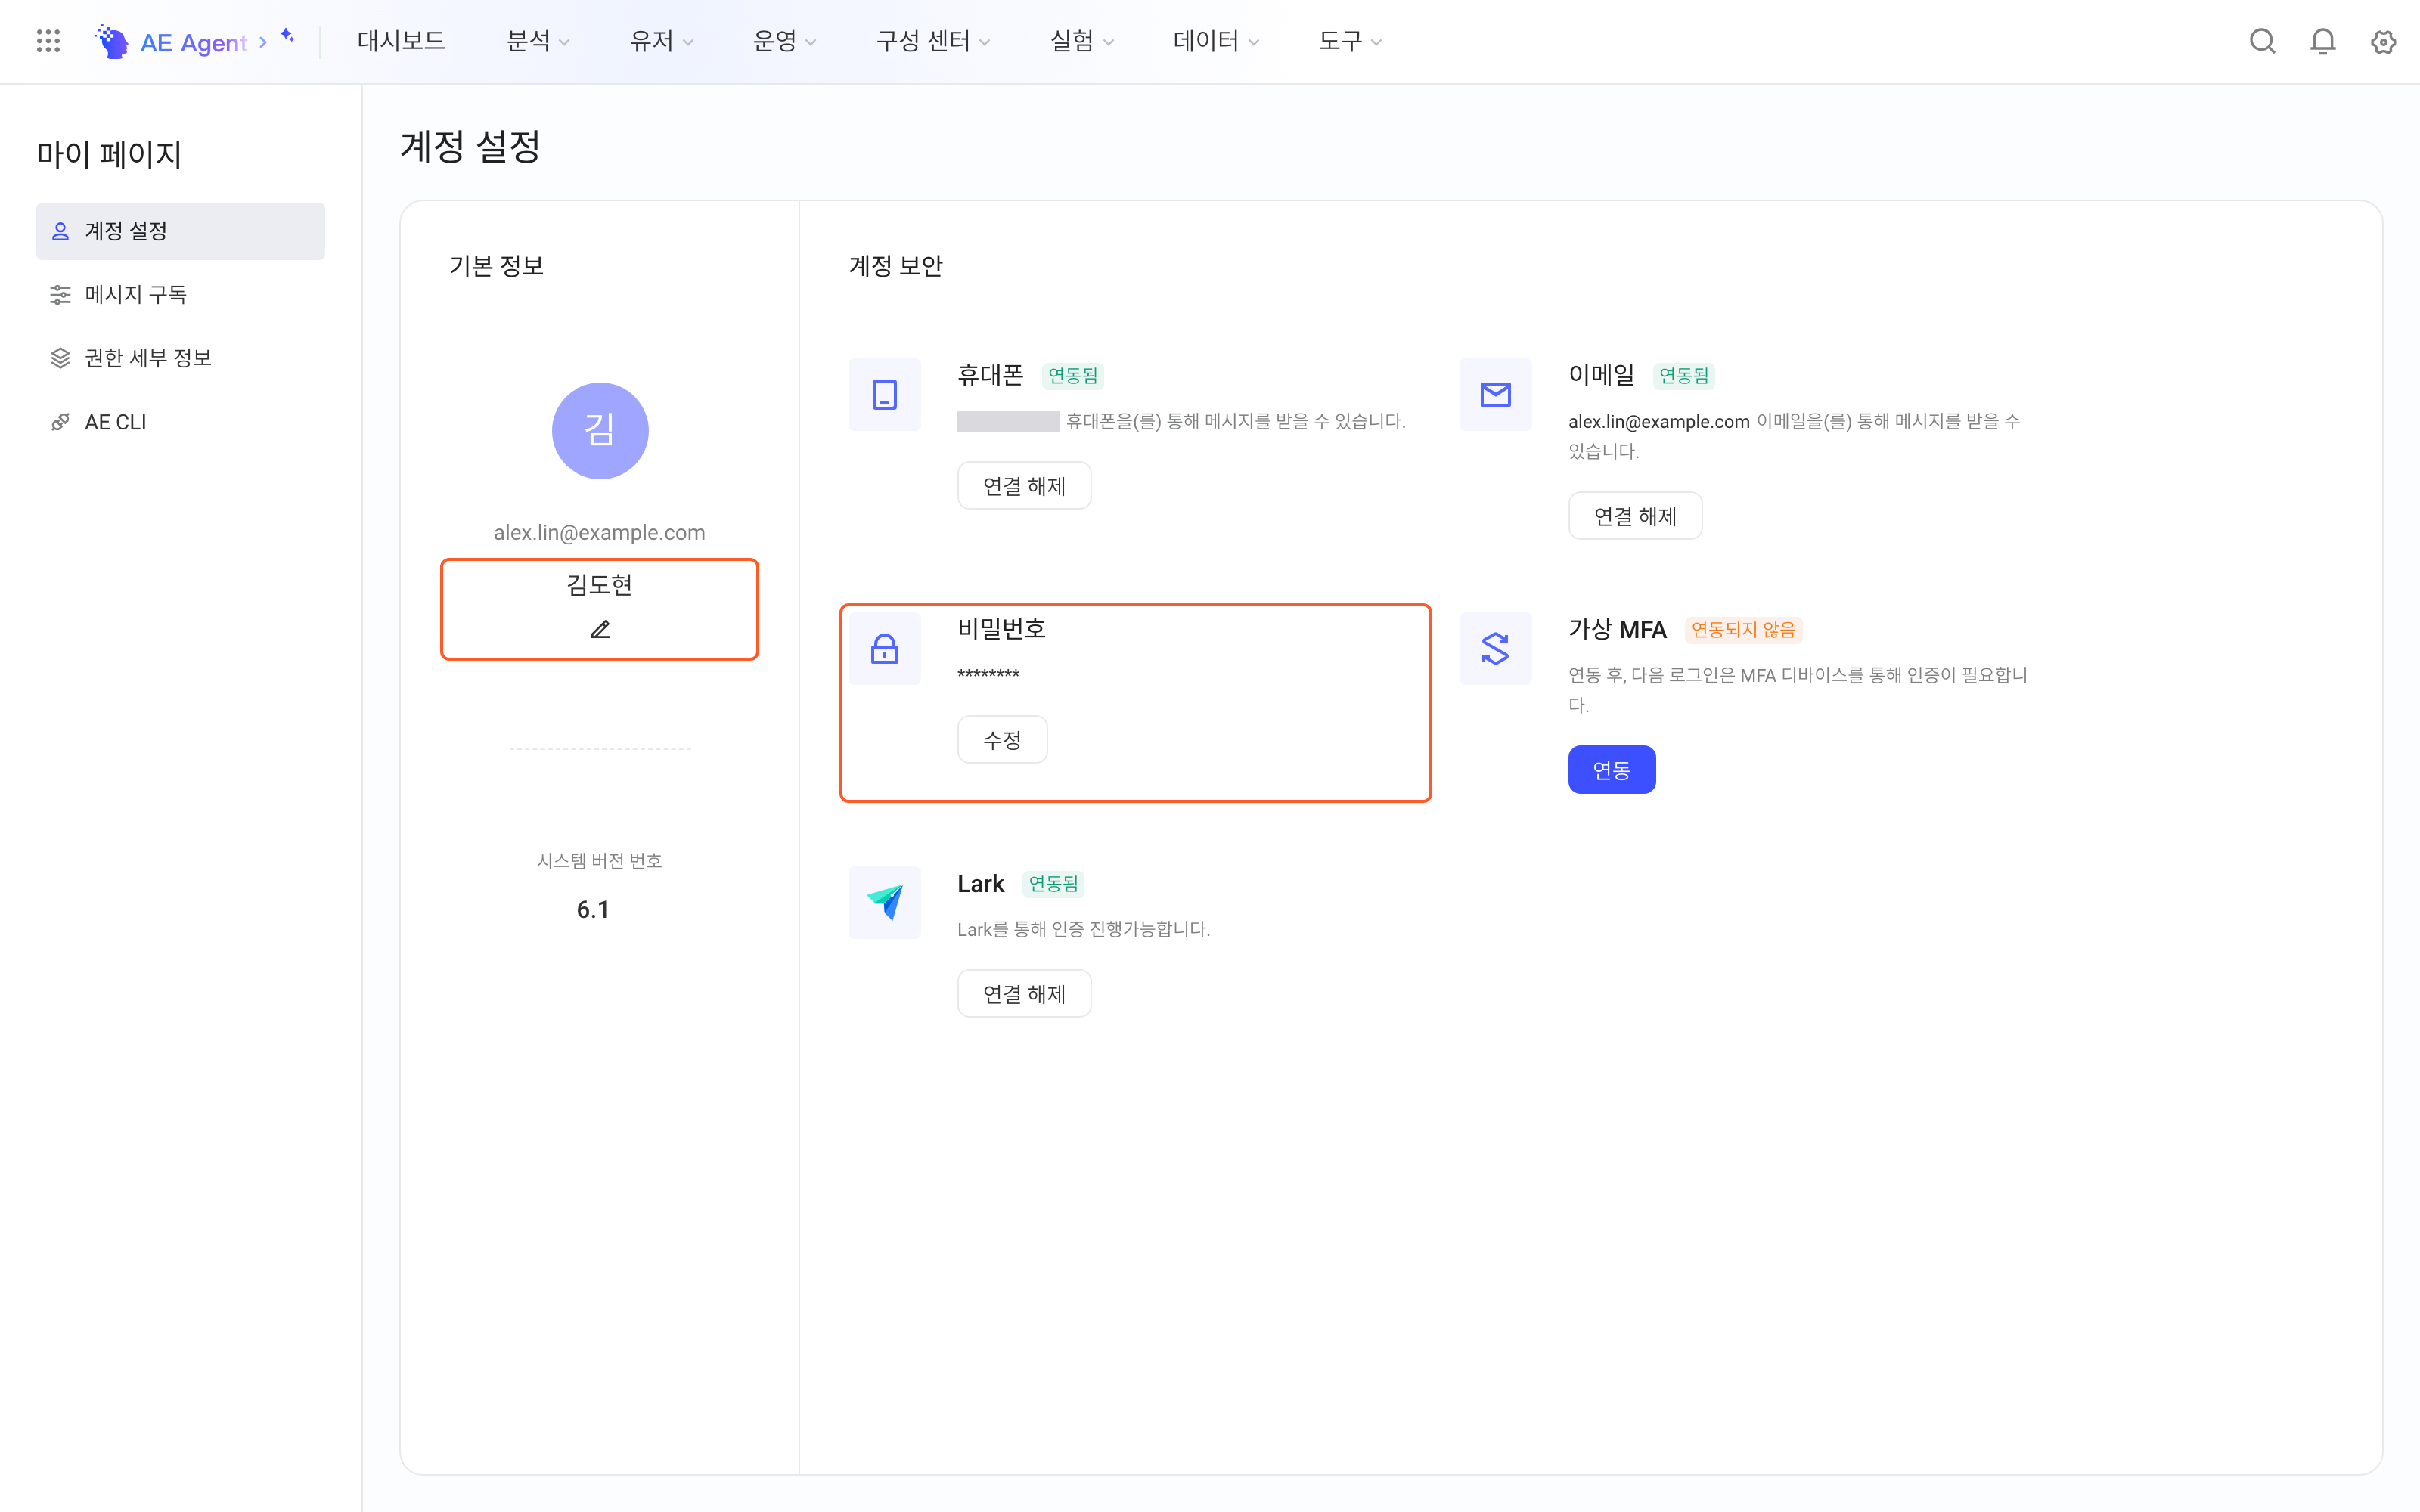Image resolution: width=2420 pixels, height=1512 pixels.
Task: Expand the 분석 dropdown menu
Action: coord(538,41)
